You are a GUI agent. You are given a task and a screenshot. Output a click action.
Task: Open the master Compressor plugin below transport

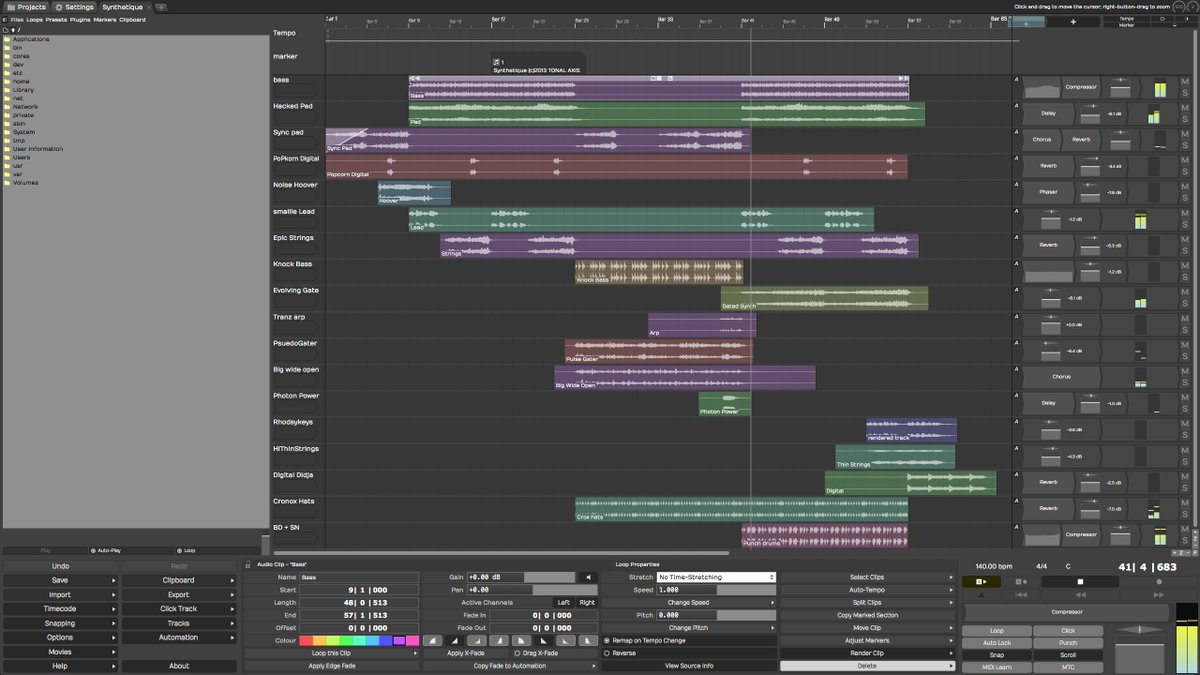coord(1066,612)
